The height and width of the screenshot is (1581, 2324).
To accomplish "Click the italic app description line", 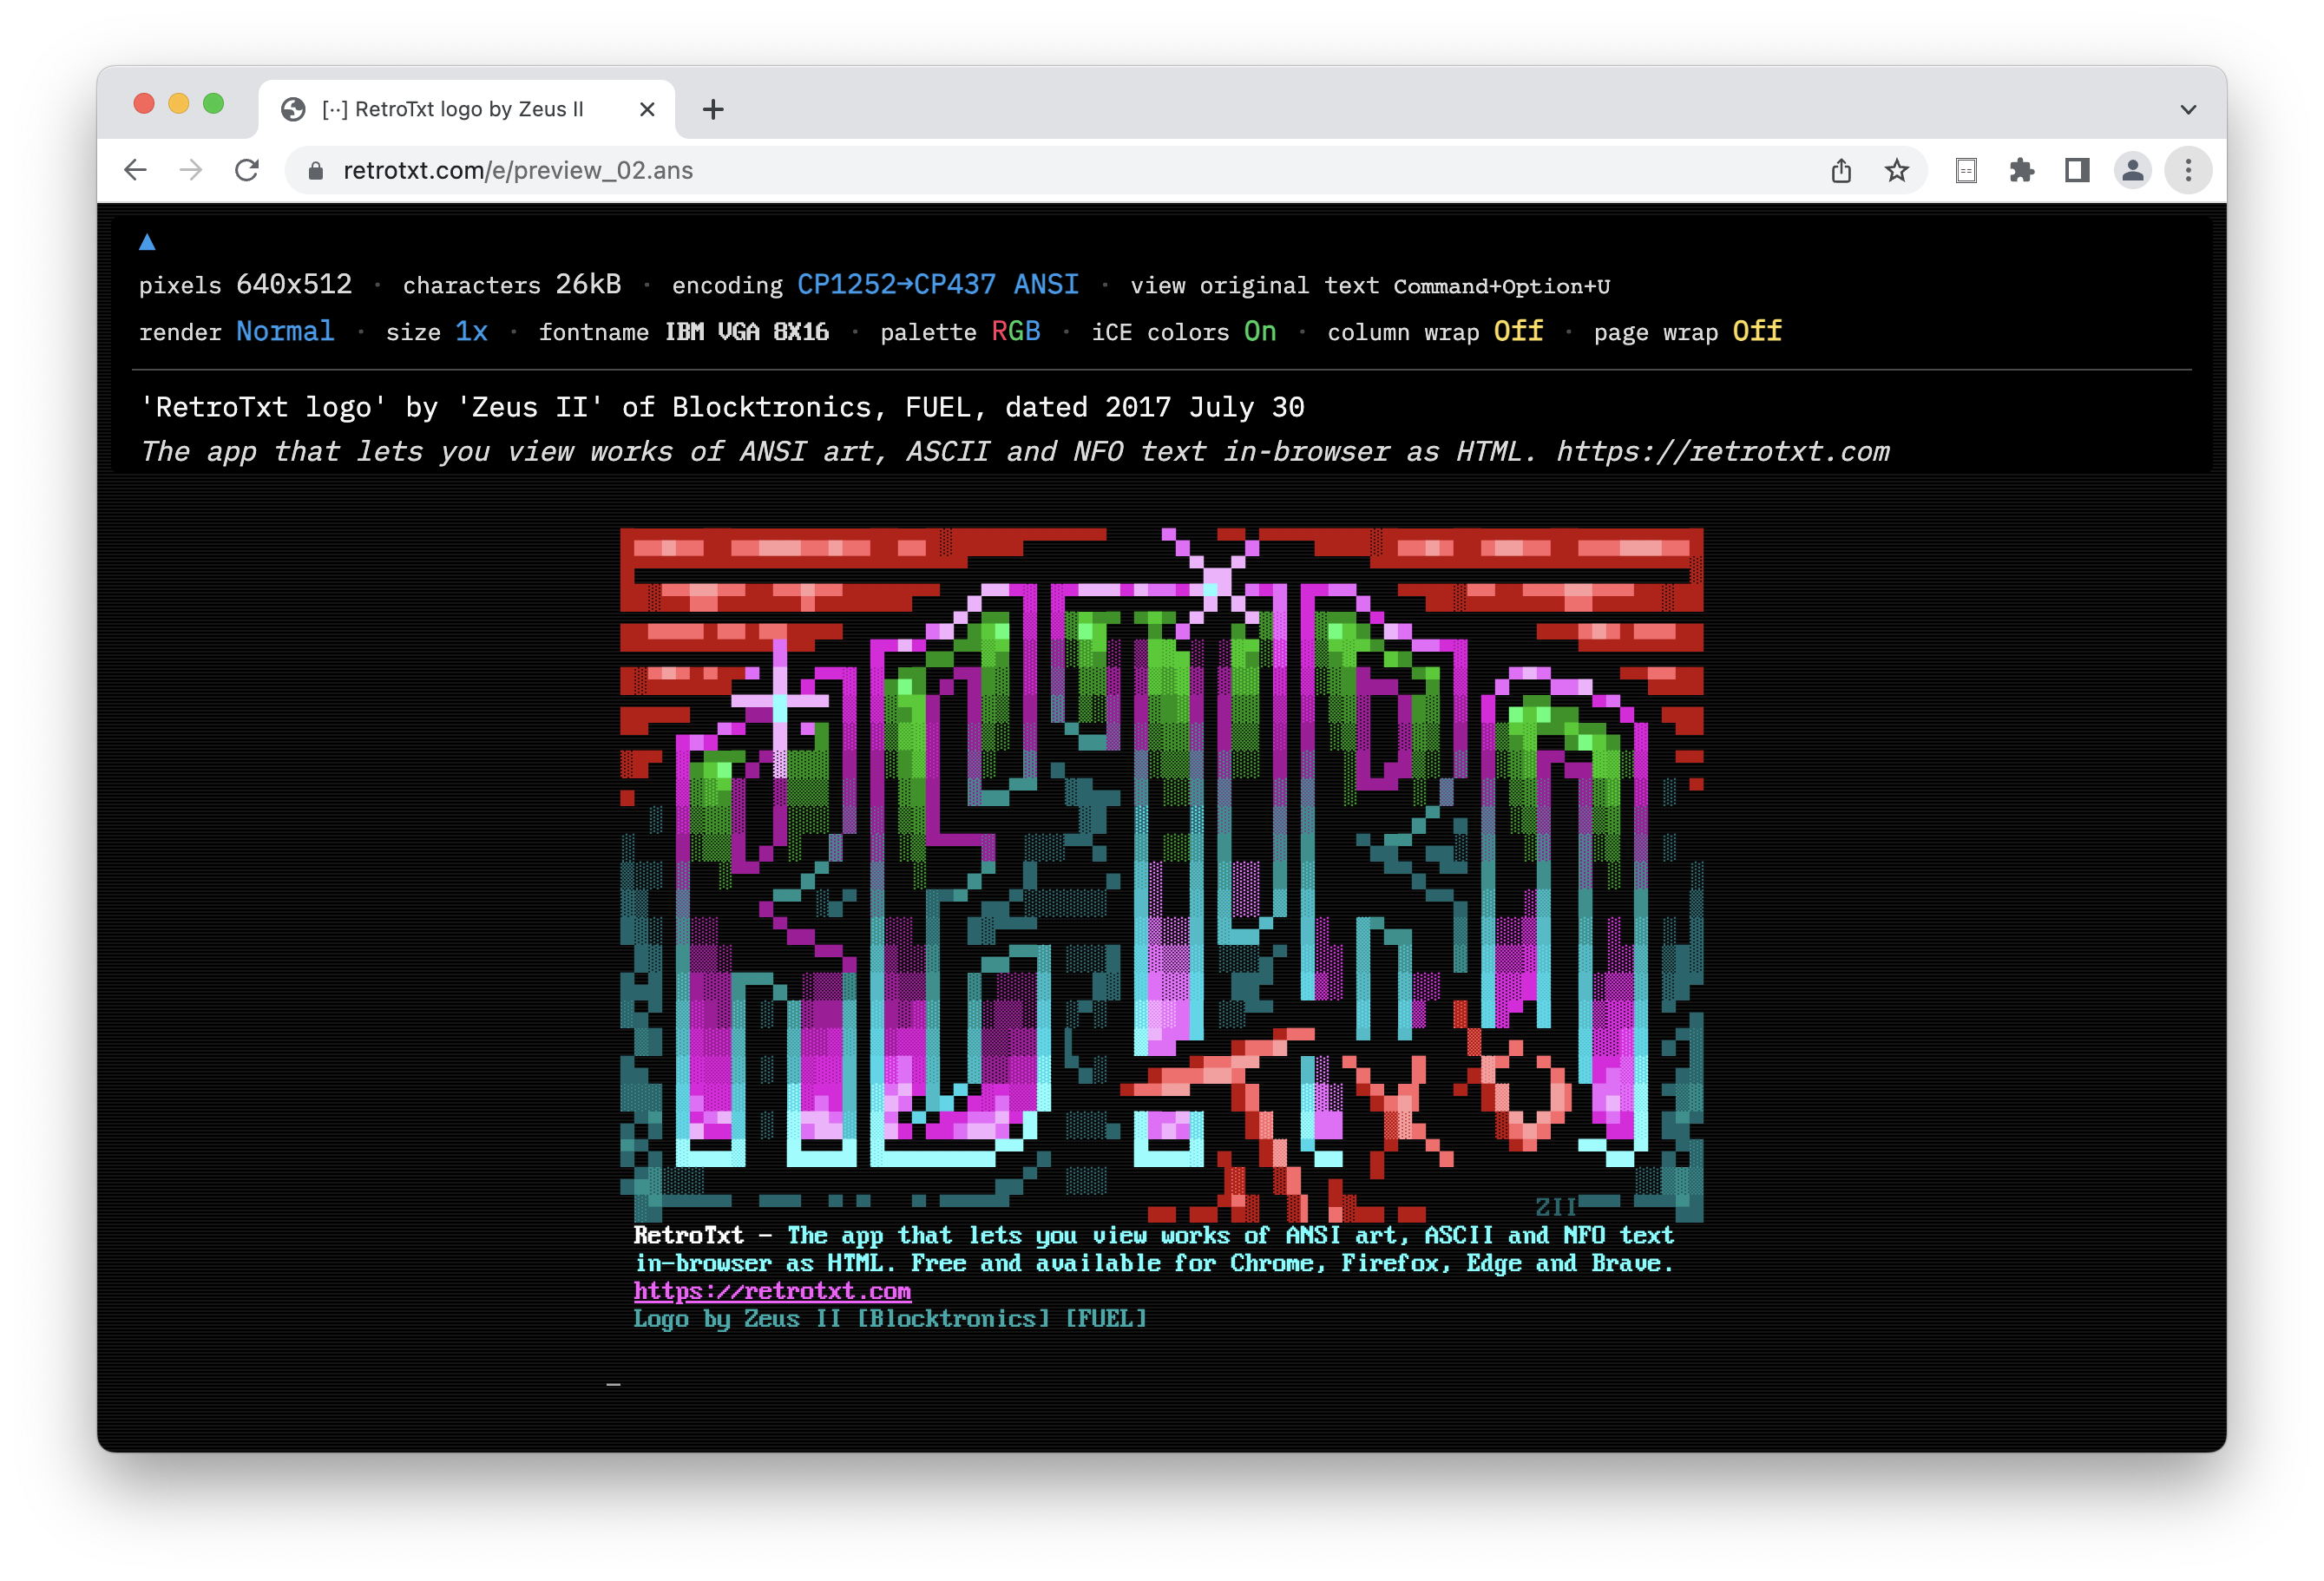I will click(1015, 452).
